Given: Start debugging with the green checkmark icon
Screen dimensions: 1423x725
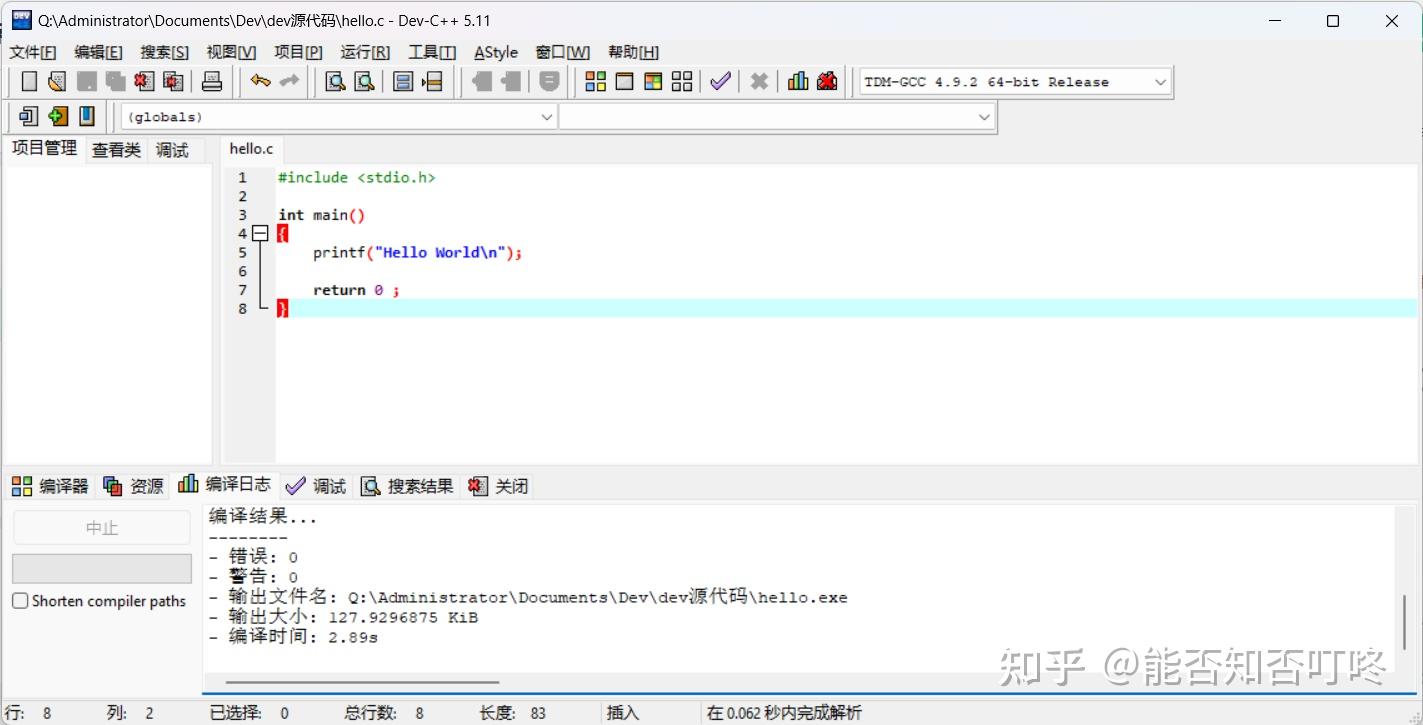Looking at the screenshot, I should point(720,81).
